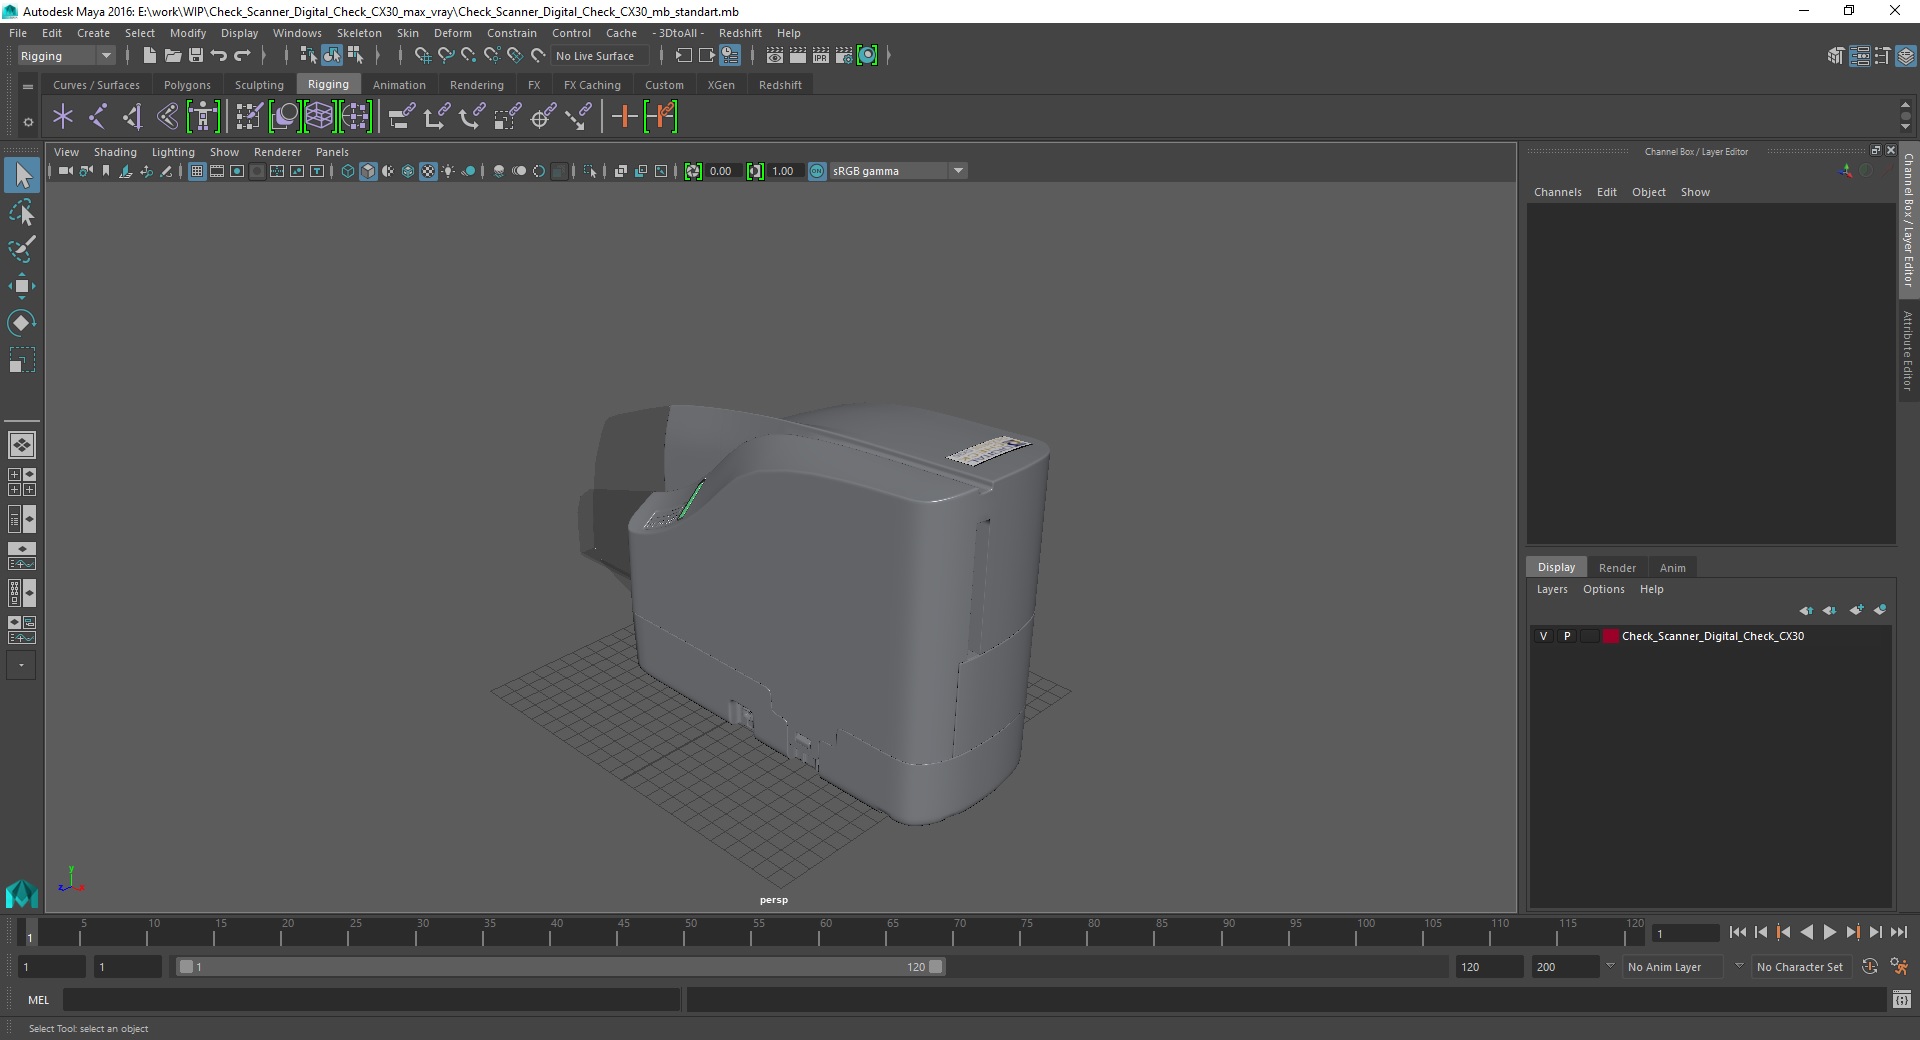Open shelf options gear menu

click(x=28, y=122)
